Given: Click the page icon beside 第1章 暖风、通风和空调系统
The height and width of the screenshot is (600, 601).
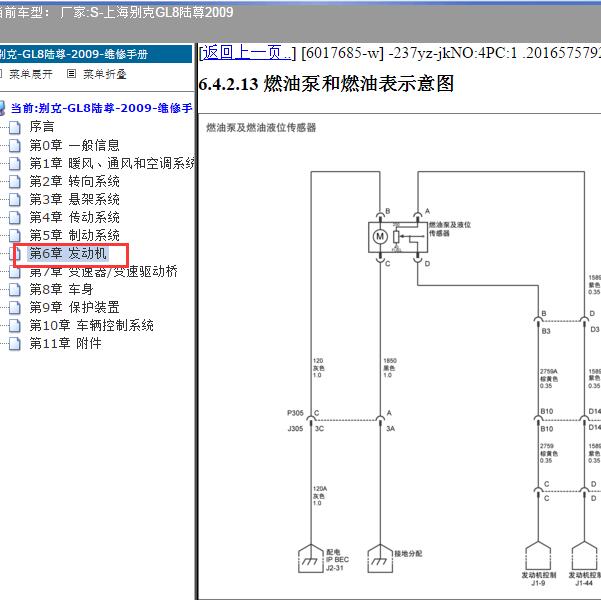Looking at the screenshot, I should coord(15,163).
